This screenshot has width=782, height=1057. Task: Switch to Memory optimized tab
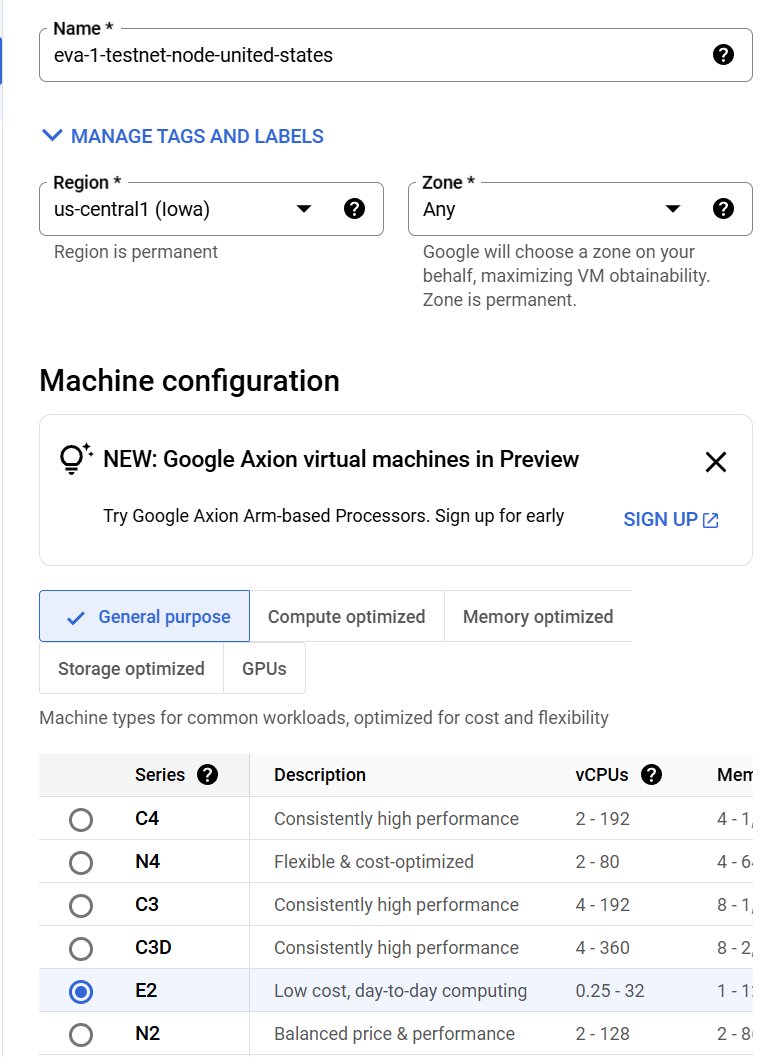538,616
